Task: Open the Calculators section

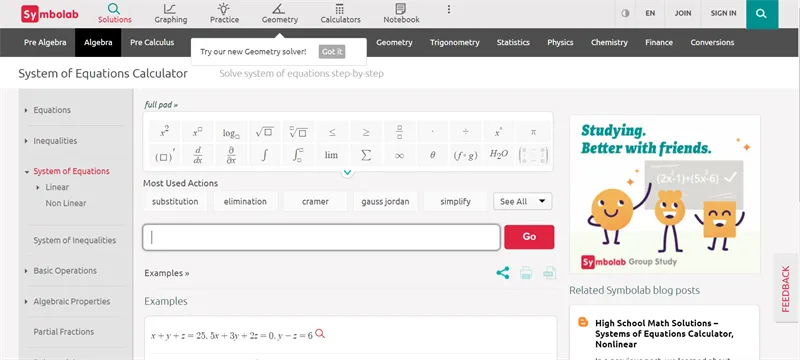Action: (340, 14)
